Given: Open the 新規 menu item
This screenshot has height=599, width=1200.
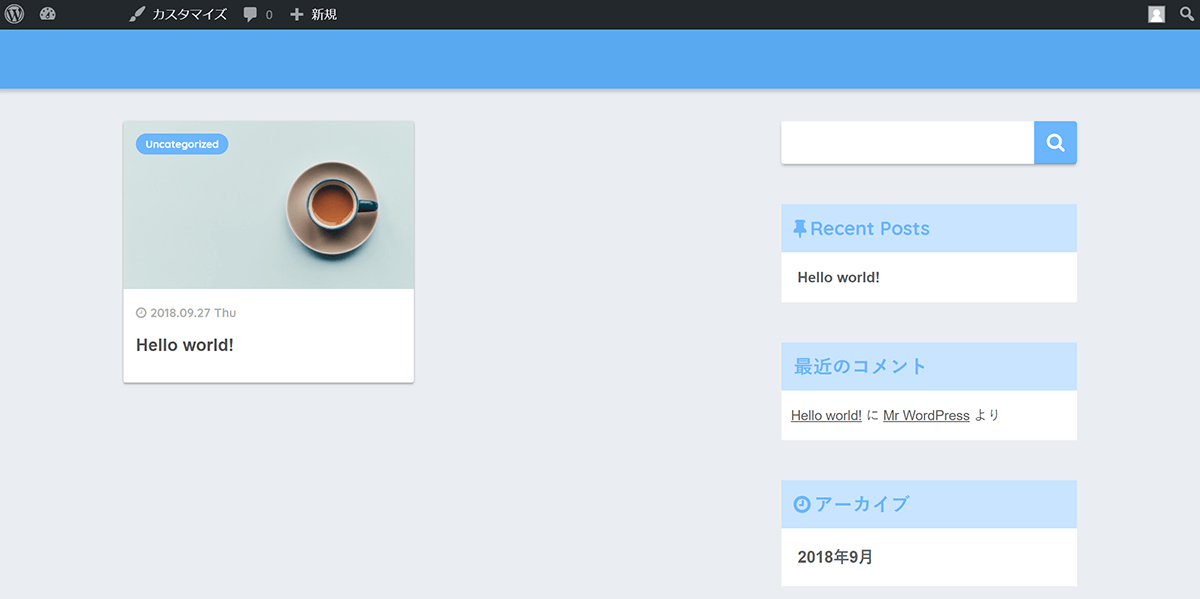Looking at the screenshot, I should [324, 15].
